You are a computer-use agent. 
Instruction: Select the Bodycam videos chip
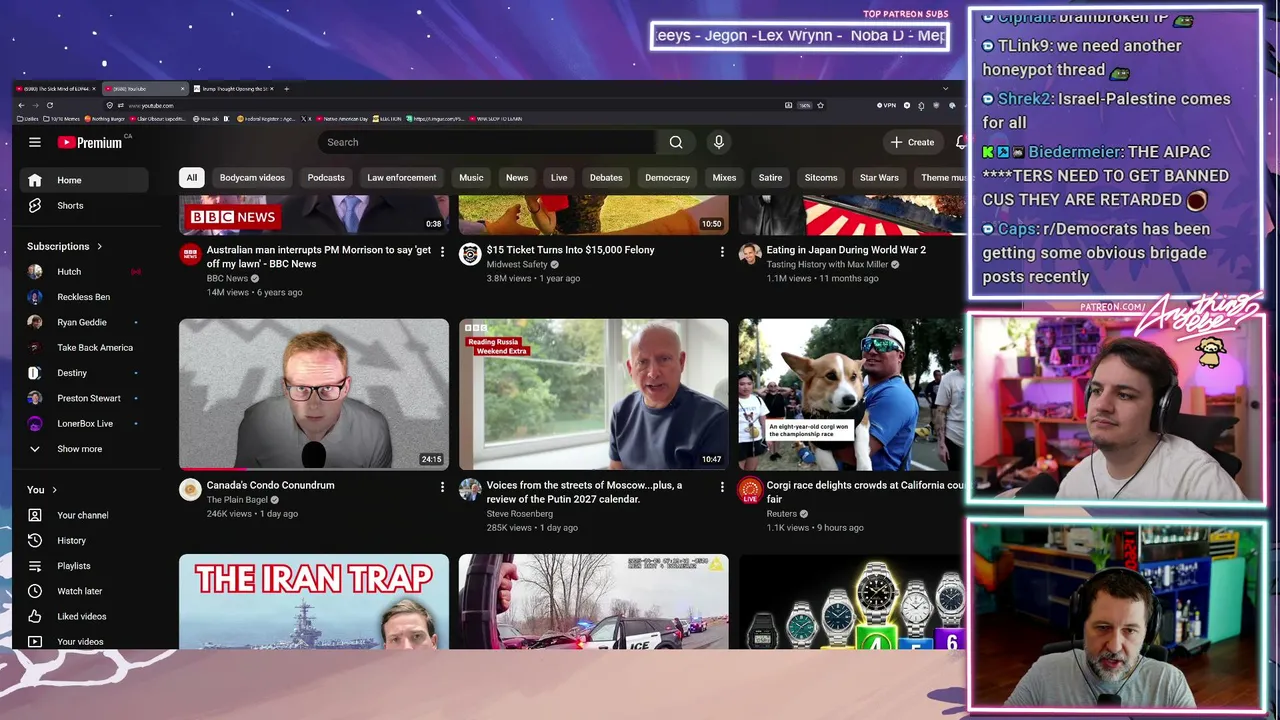[x=252, y=178]
